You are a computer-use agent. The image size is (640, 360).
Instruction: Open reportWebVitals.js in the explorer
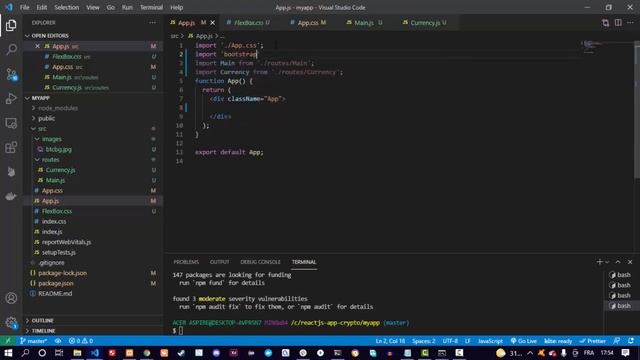(66, 242)
